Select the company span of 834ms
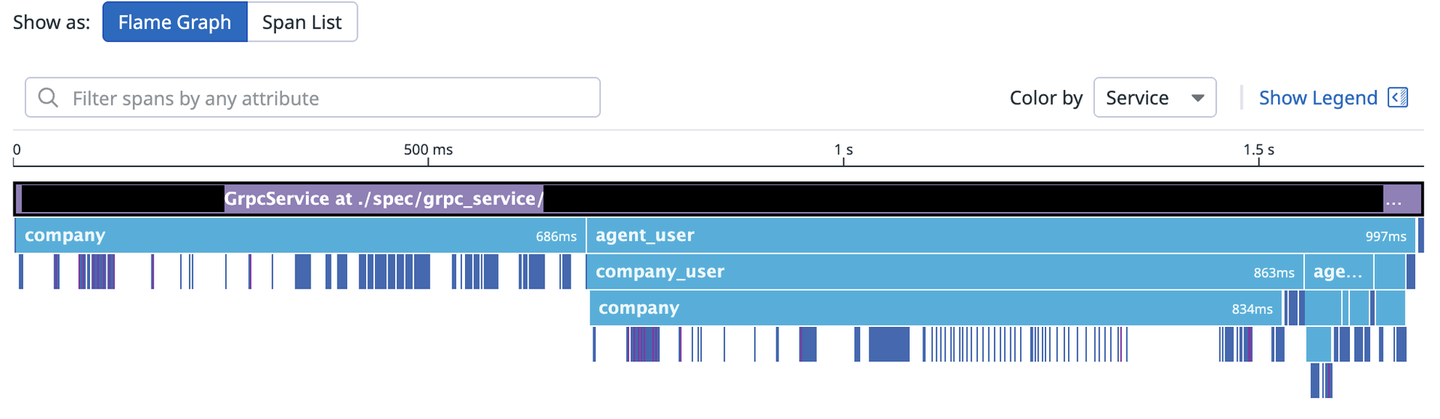 pos(935,308)
